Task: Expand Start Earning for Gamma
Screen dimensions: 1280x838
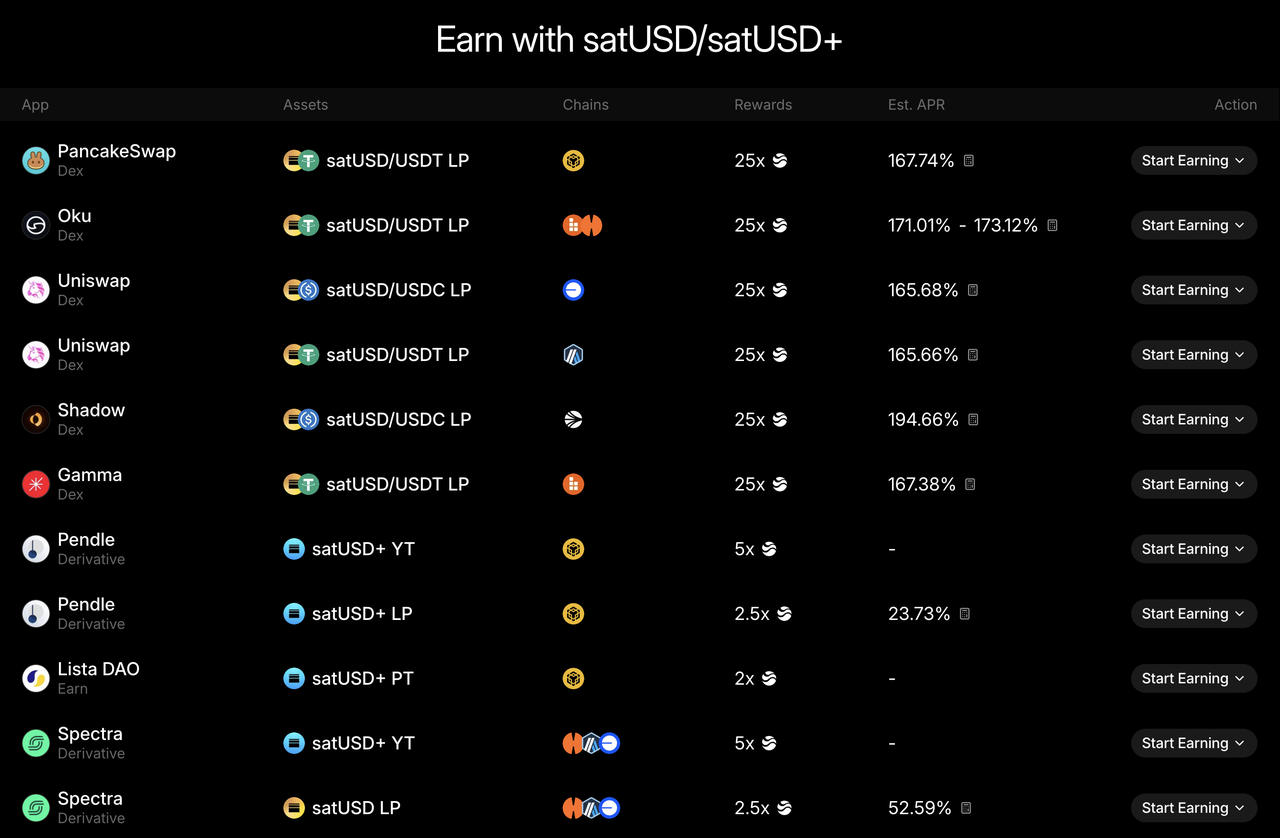Action: coord(1194,485)
